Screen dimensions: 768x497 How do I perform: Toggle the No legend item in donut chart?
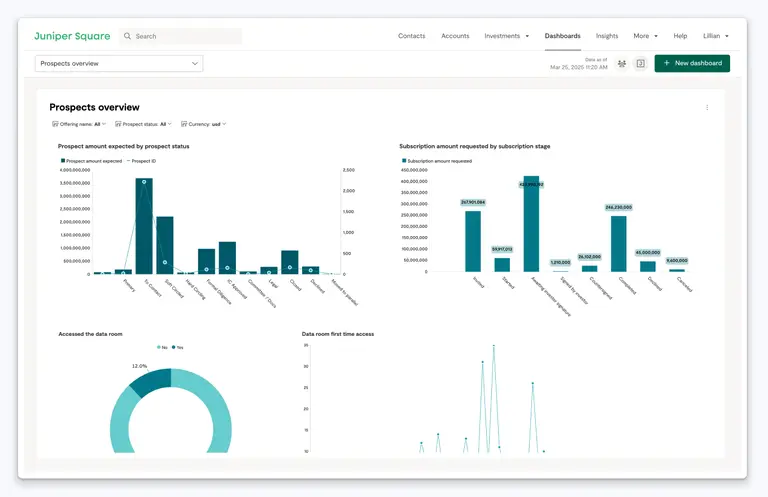point(162,347)
